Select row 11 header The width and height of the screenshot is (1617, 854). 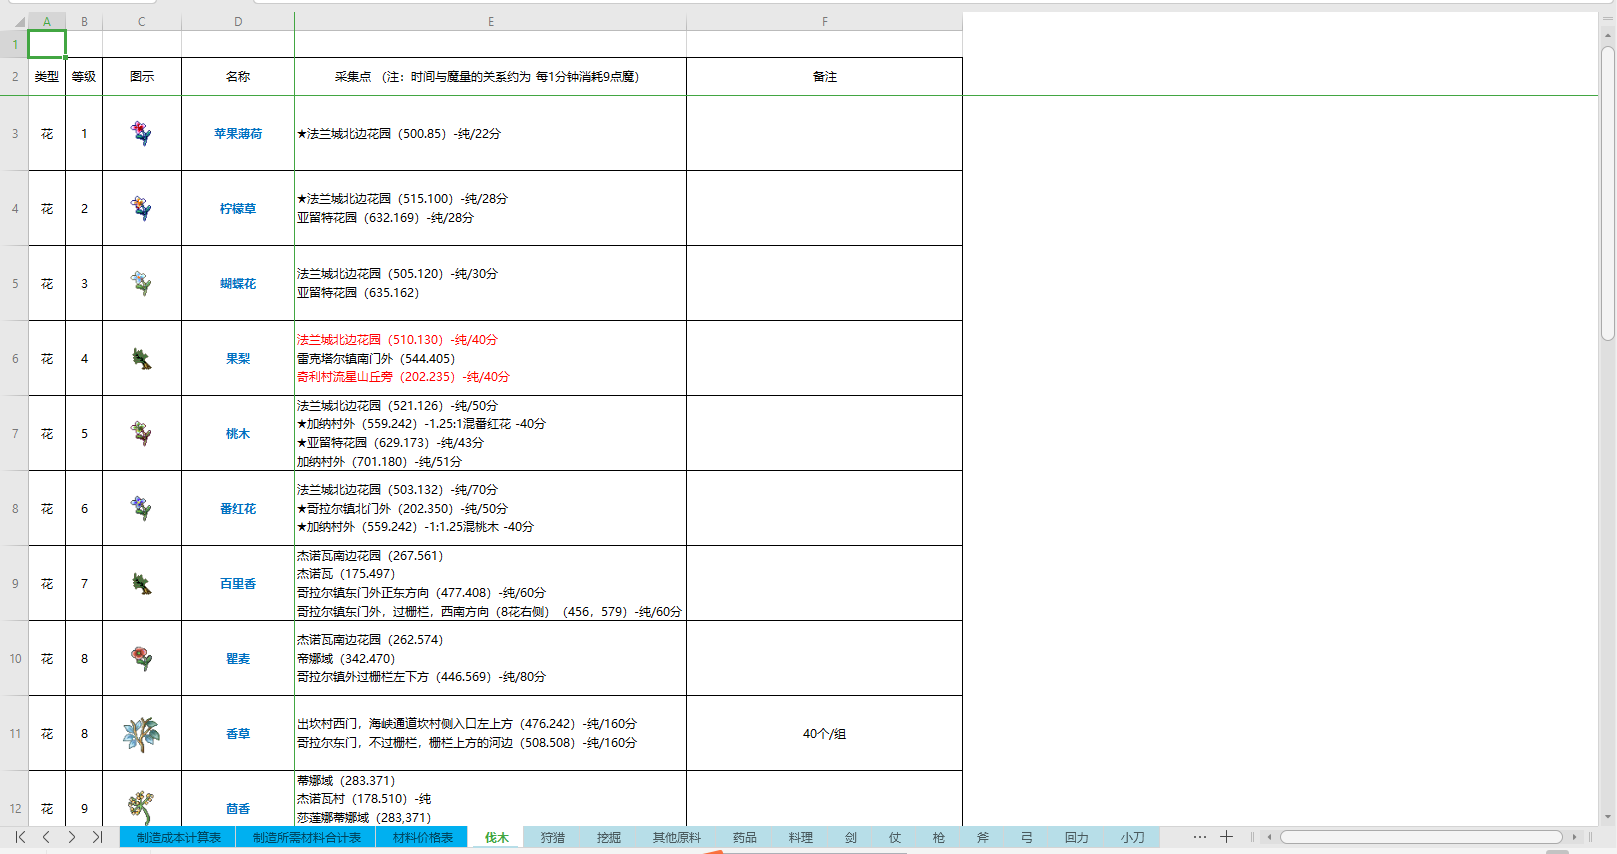14,733
